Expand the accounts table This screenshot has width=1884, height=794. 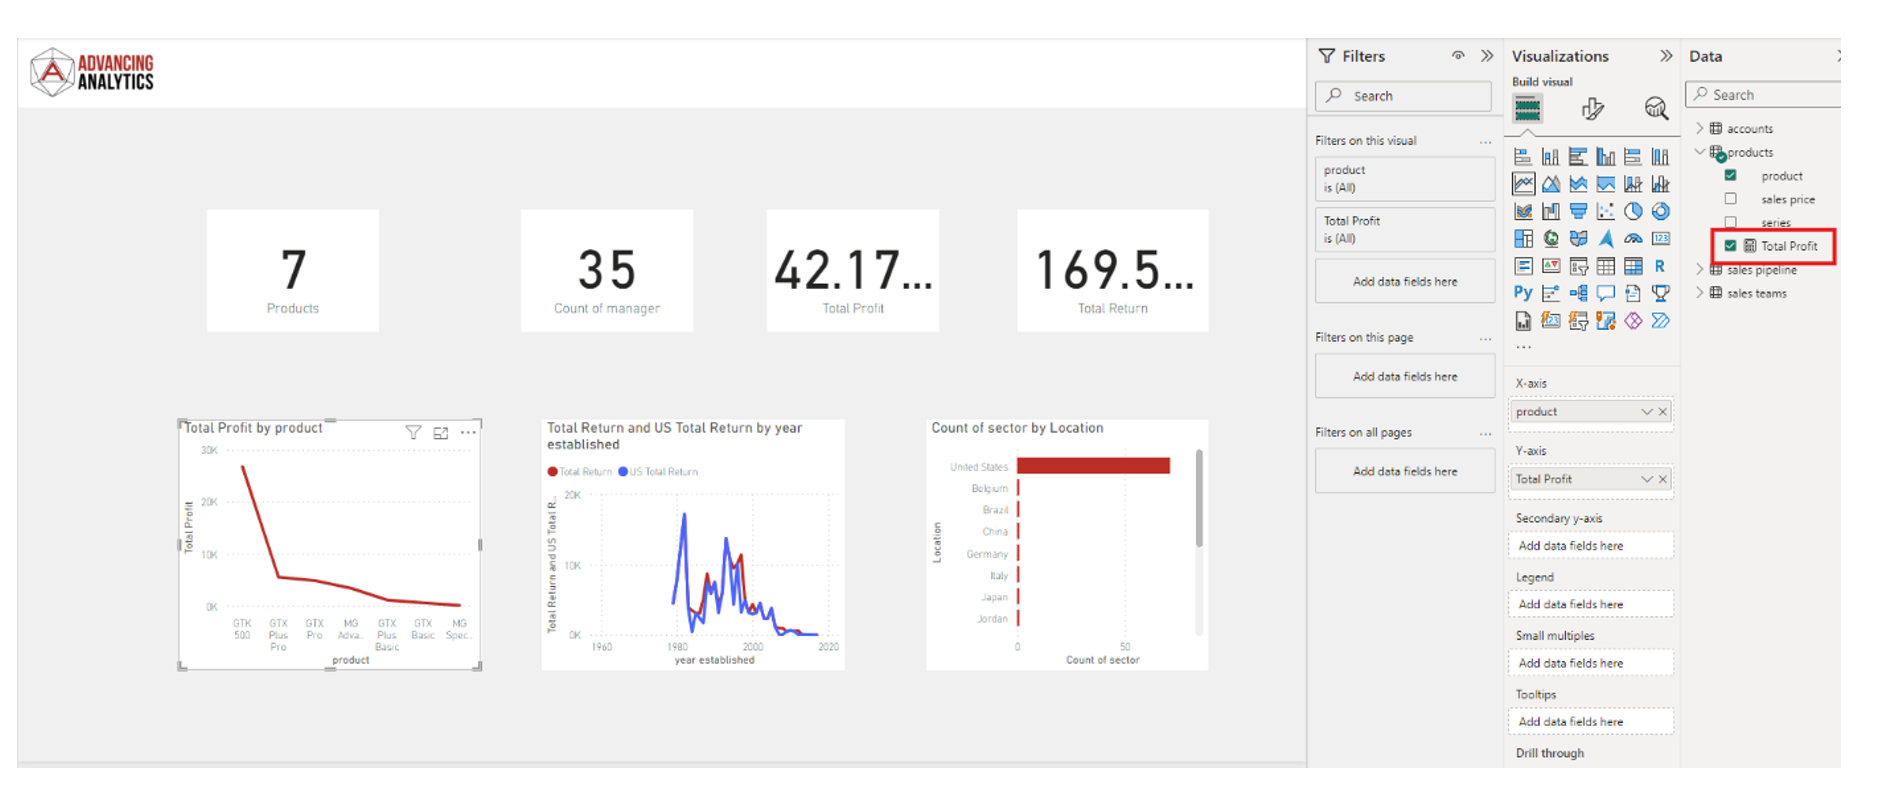(x=1699, y=128)
